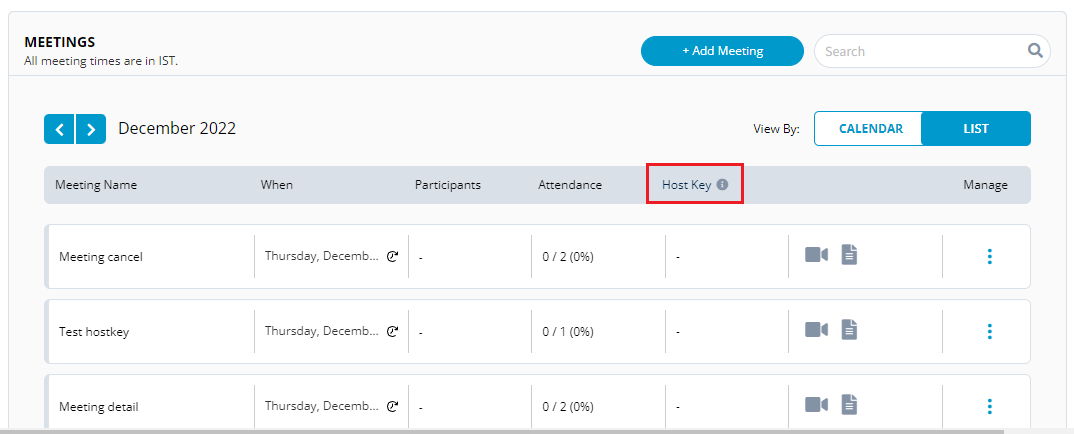Open the Test hostkey meeting name

click(94, 332)
